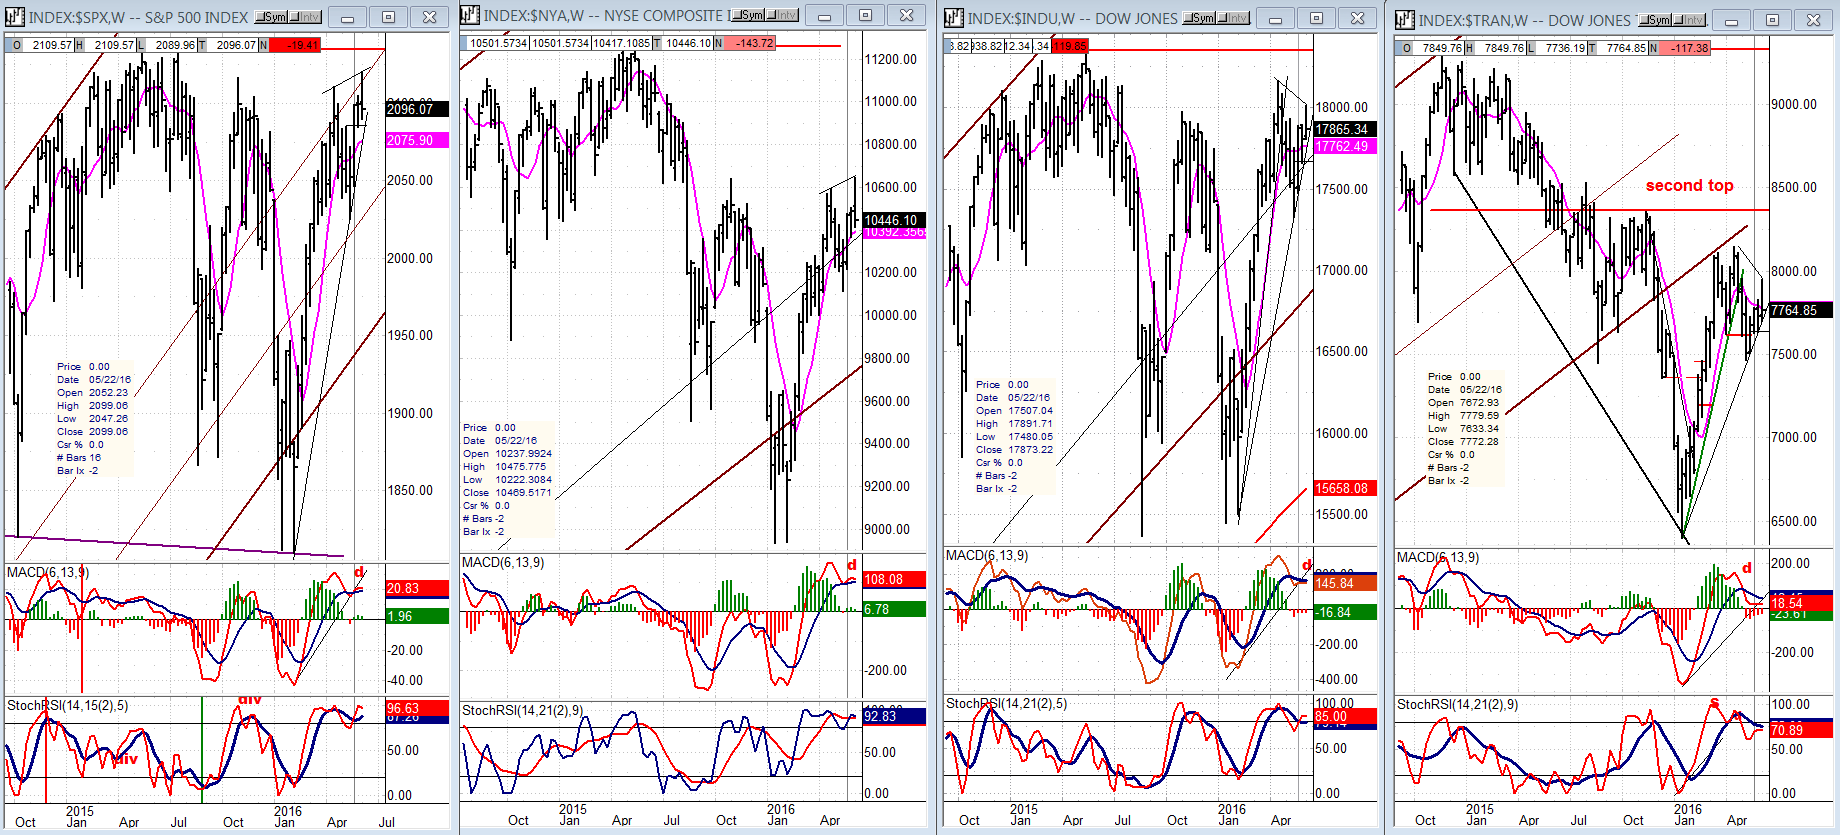Click the red 15658.08 marker on INDU axis
The image size is (1840, 835).
1346,488
